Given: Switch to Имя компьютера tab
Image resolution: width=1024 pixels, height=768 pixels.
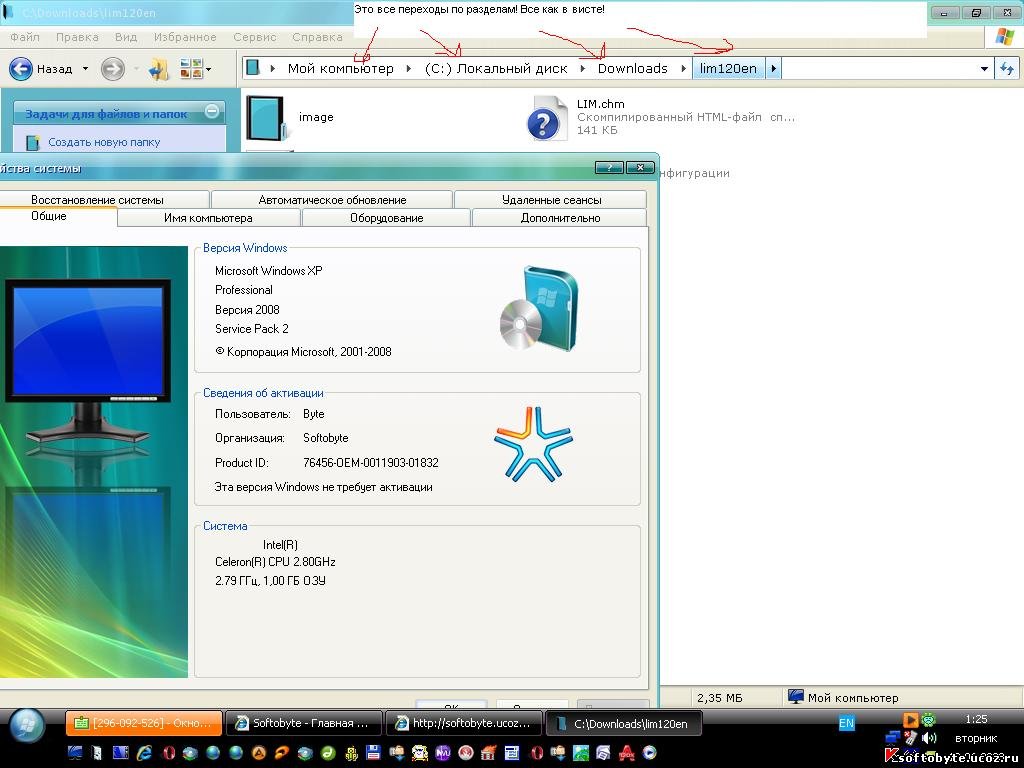Looking at the screenshot, I should click(208, 218).
